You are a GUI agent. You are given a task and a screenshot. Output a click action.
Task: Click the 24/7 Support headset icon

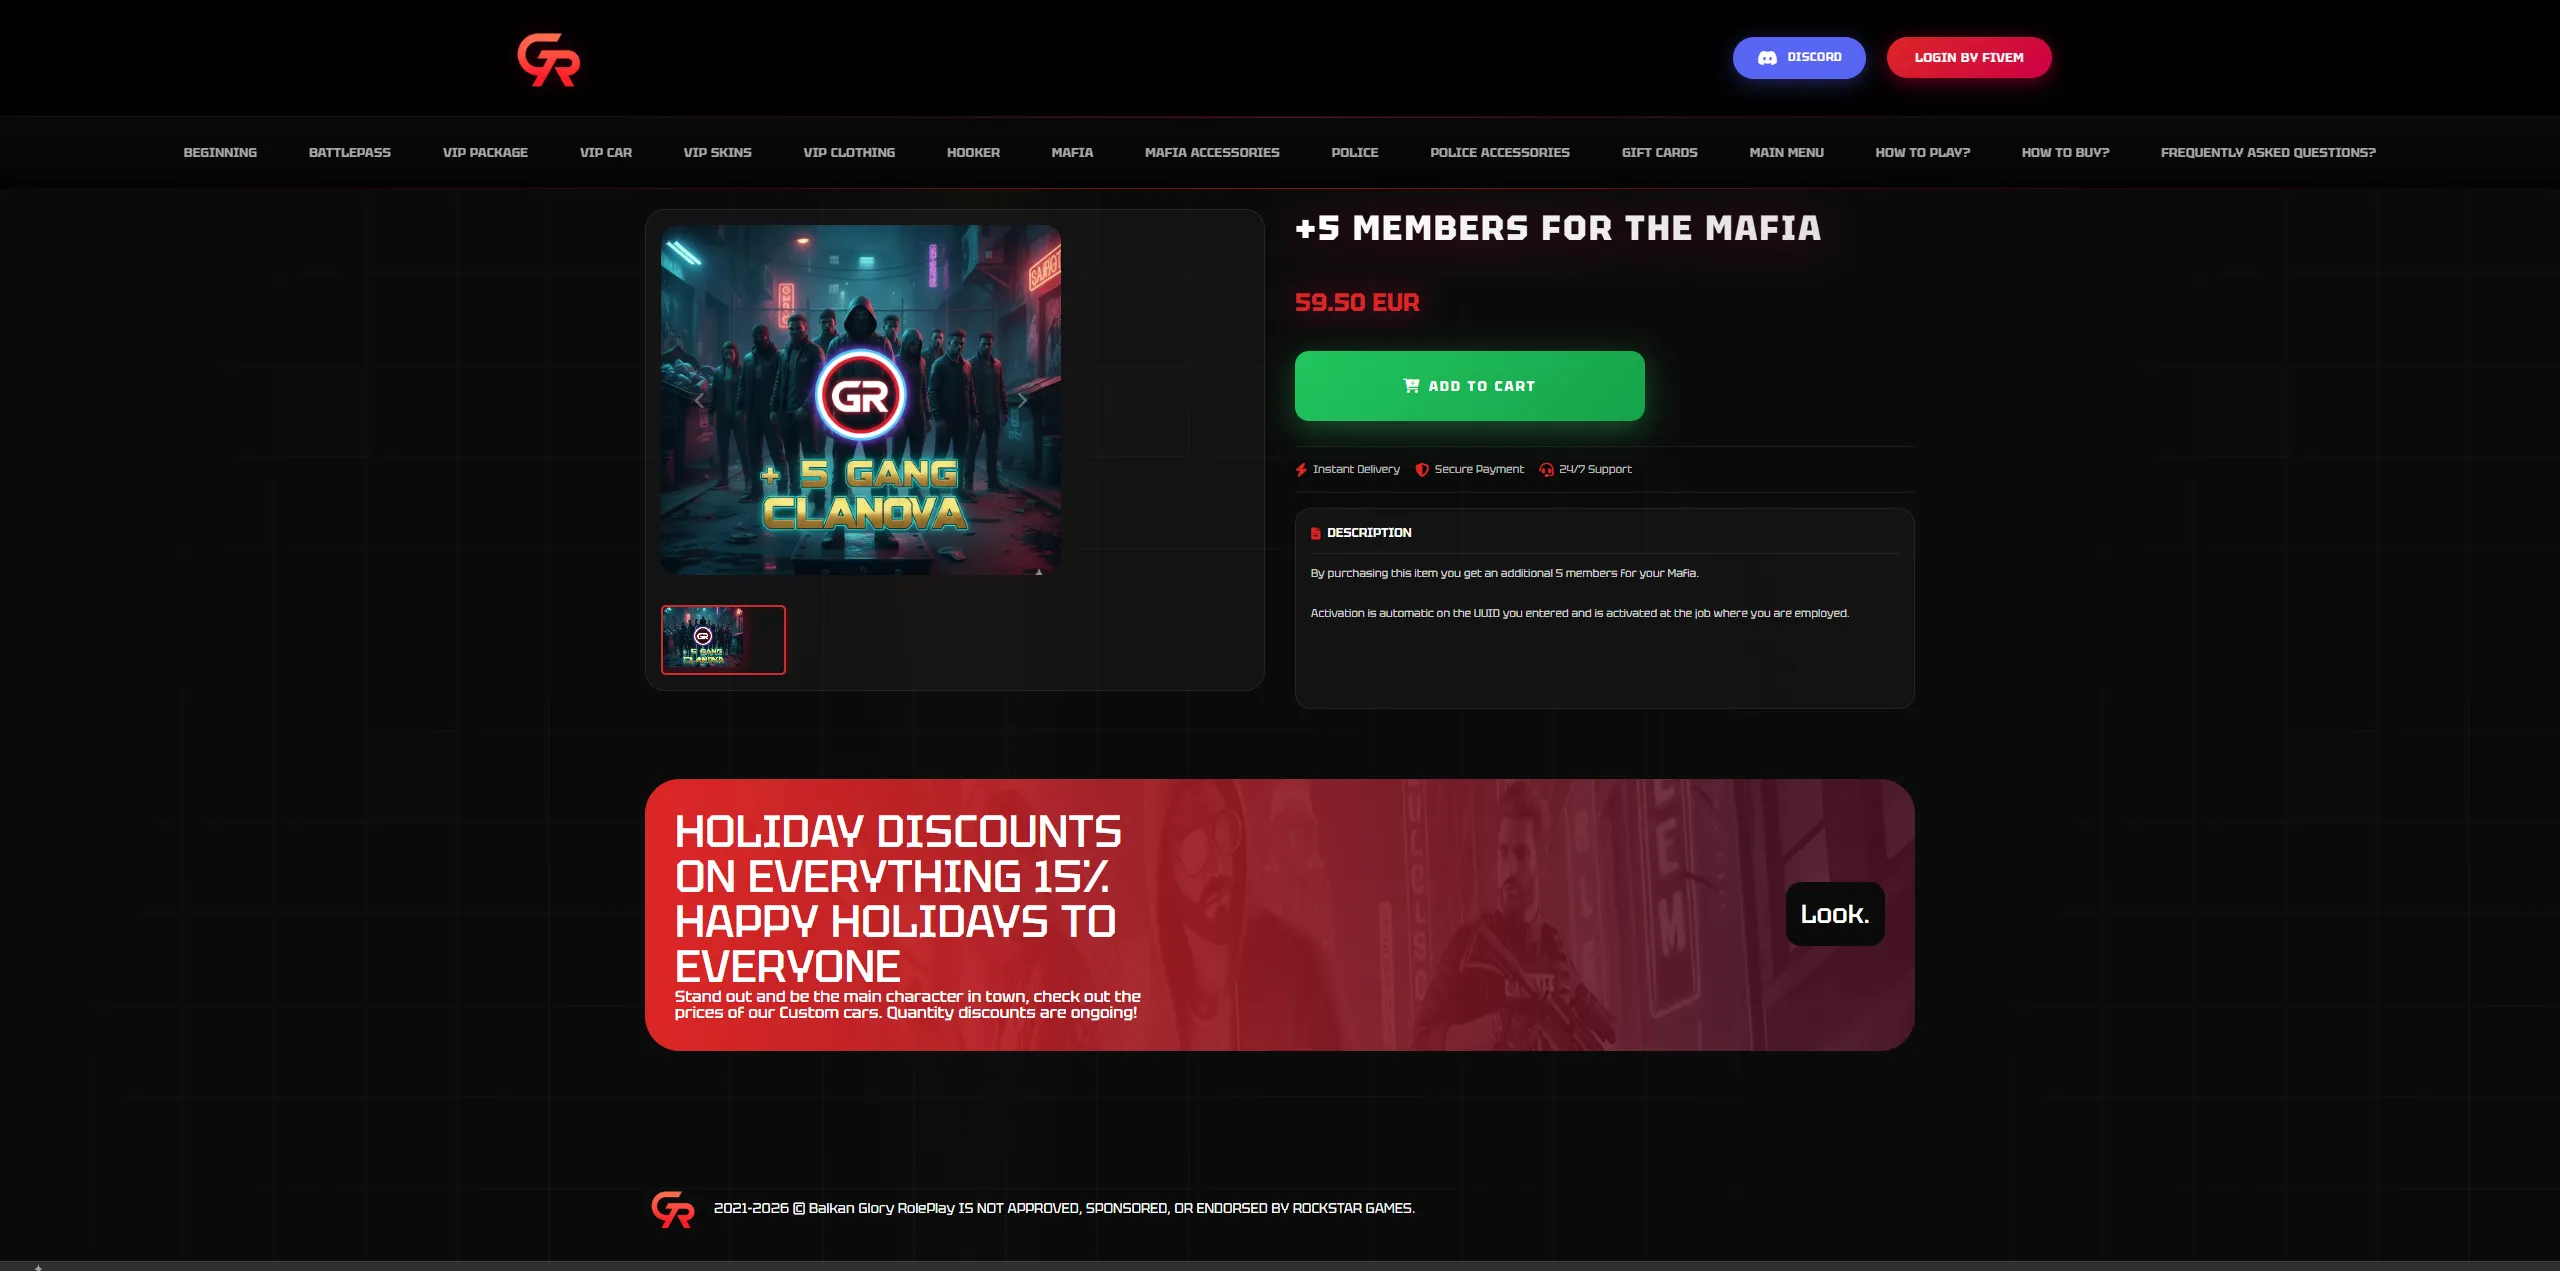click(1547, 470)
